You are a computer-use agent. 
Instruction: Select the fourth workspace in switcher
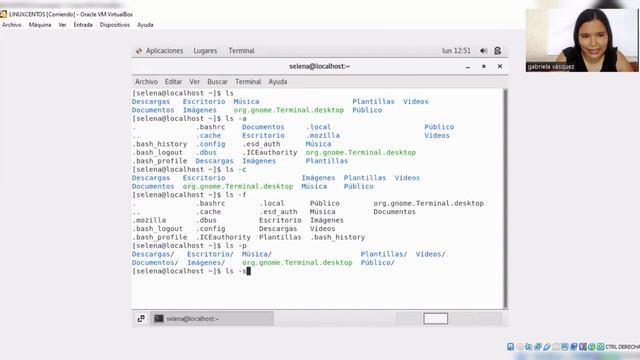[489, 318]
